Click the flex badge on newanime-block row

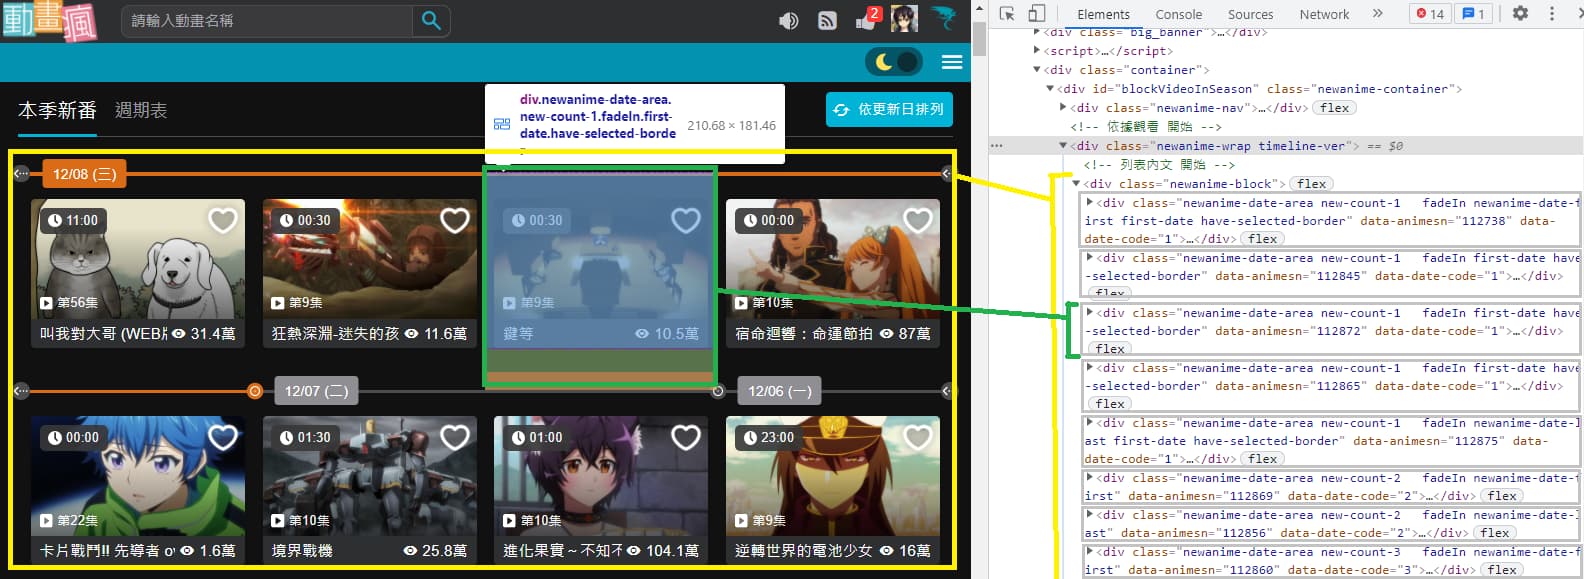[1311, 184]
